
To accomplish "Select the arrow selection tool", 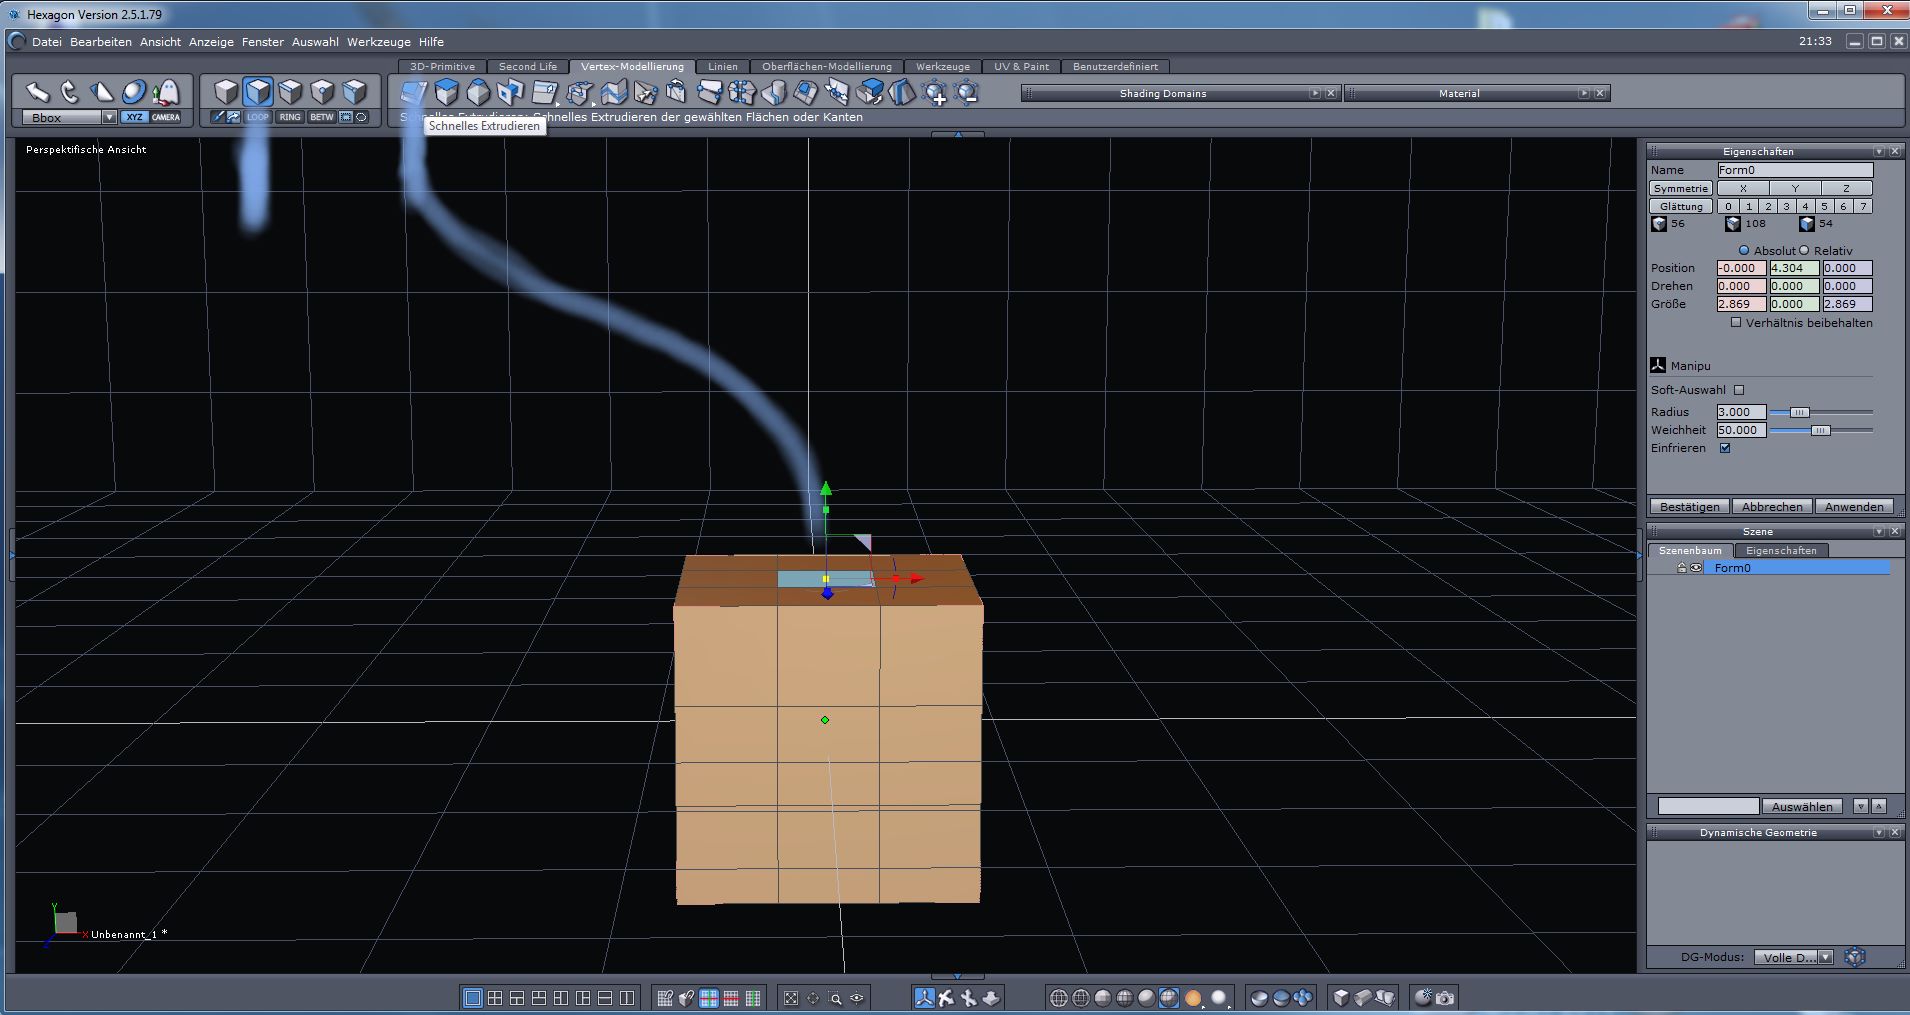I will pyautogui.click(x=37, y=92).
